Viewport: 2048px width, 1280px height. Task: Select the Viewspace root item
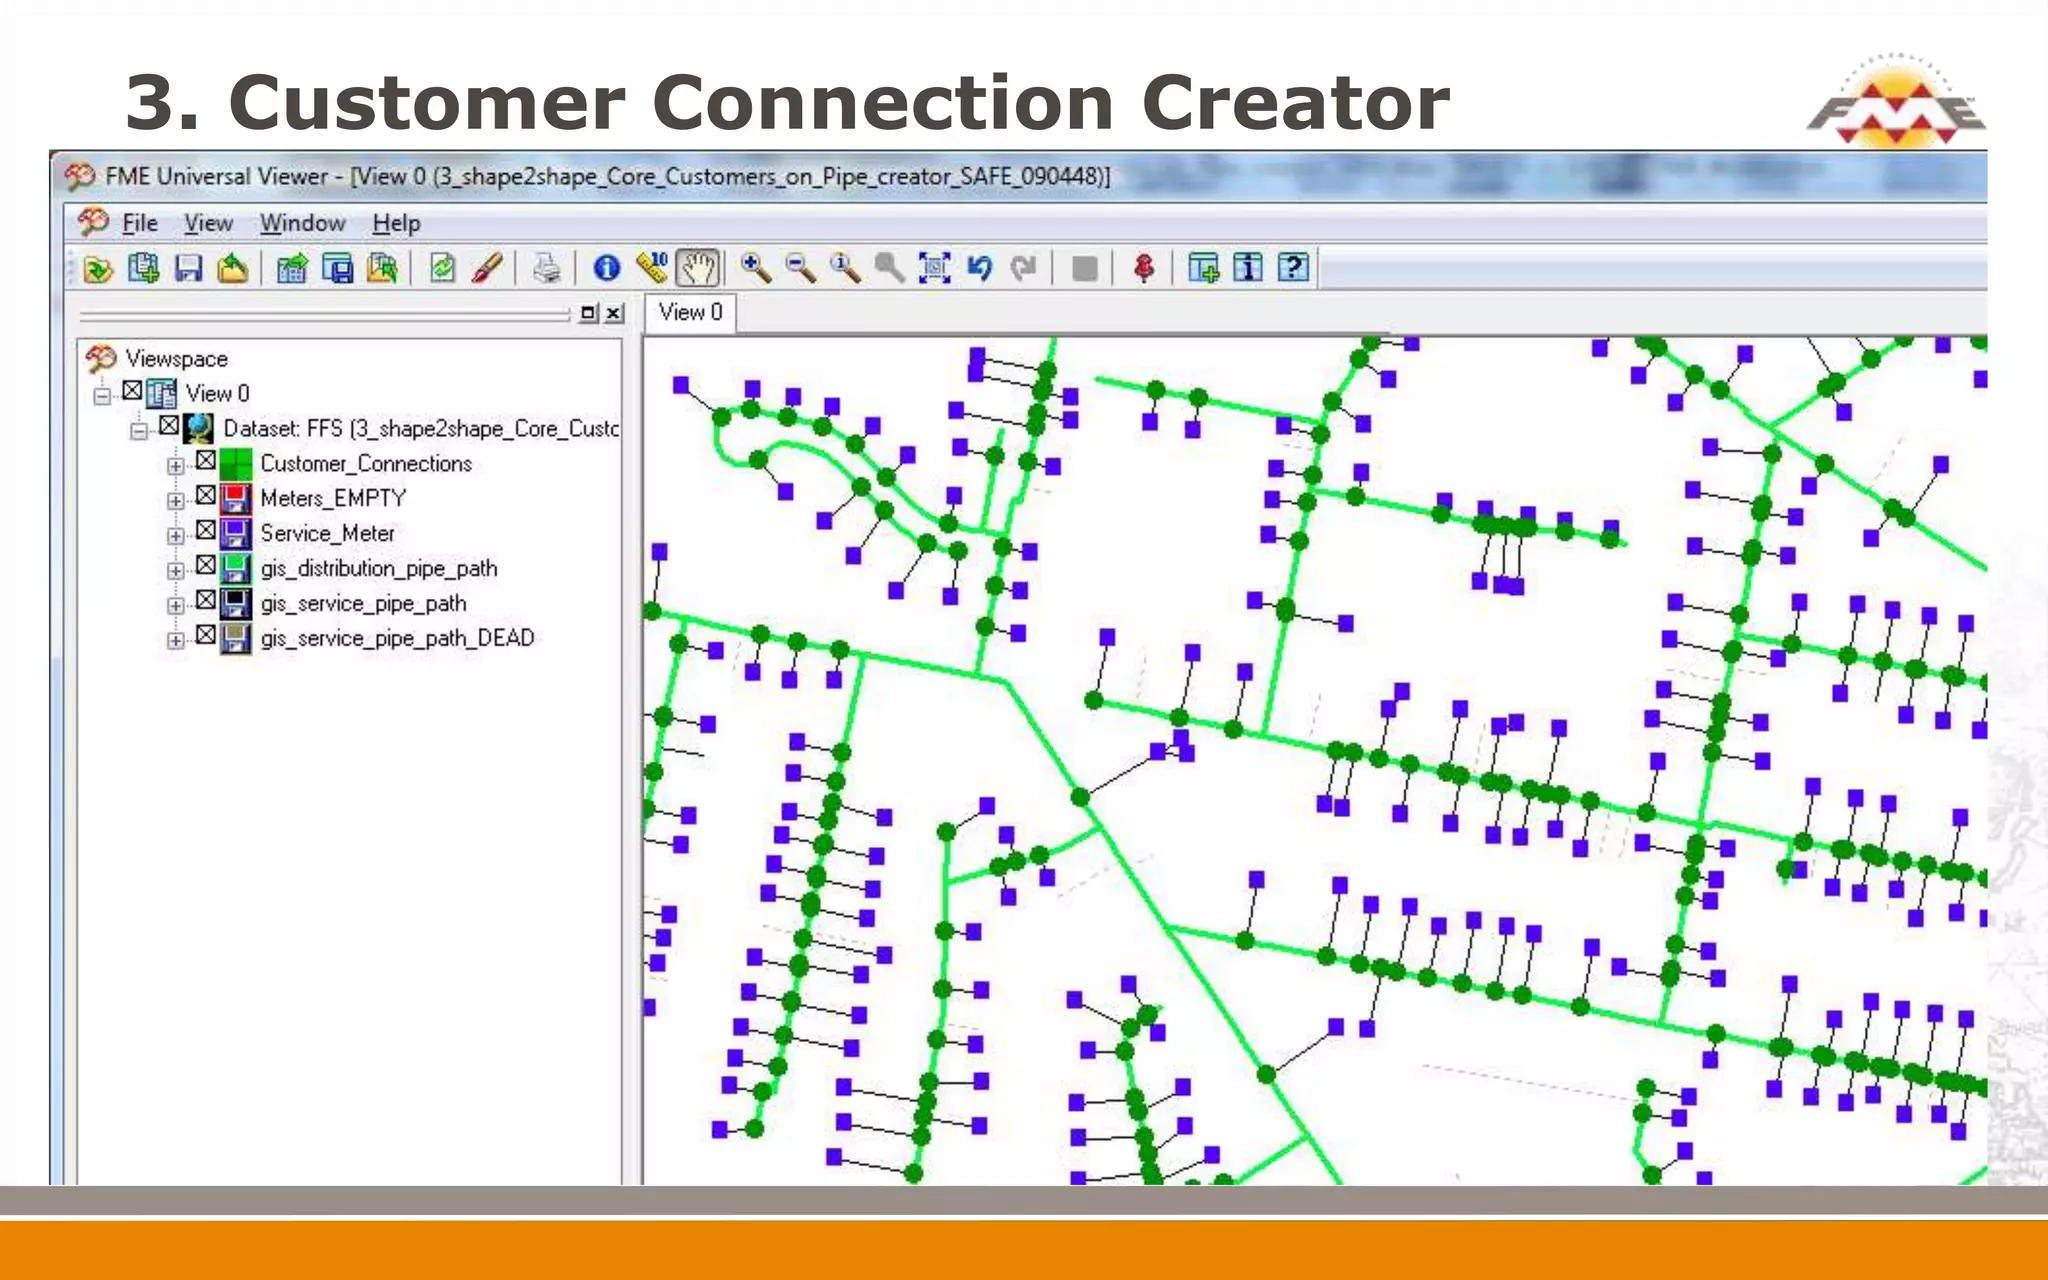pyautogui.click(x=176, y=359)
